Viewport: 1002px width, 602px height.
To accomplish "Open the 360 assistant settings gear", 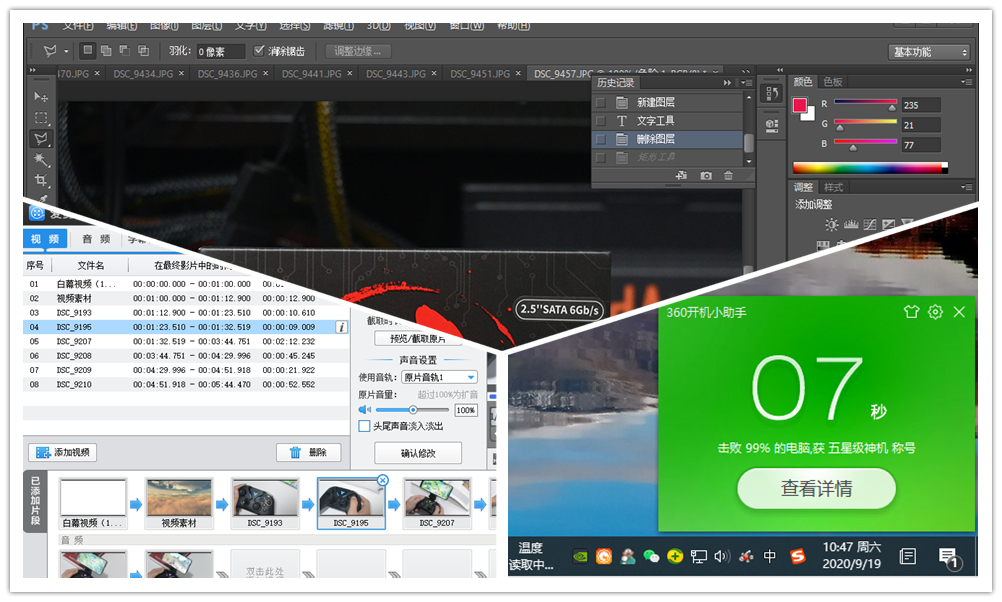I will pyautogui.click(x=935, y=312).
